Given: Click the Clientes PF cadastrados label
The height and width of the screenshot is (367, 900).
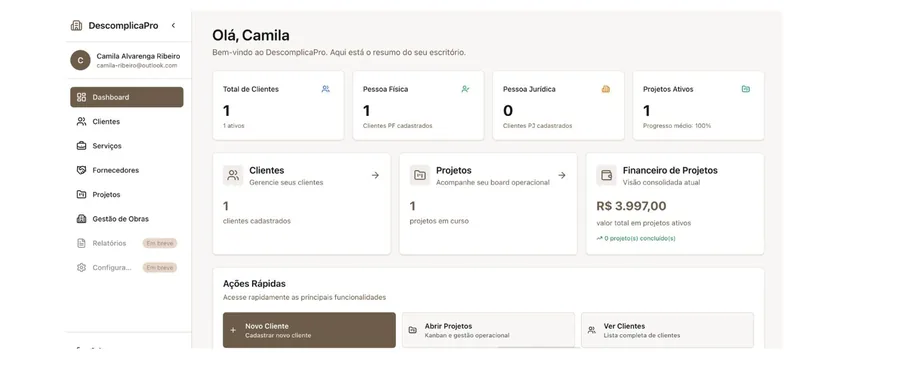Looking at the screenshot, I should tap(398, 126).
